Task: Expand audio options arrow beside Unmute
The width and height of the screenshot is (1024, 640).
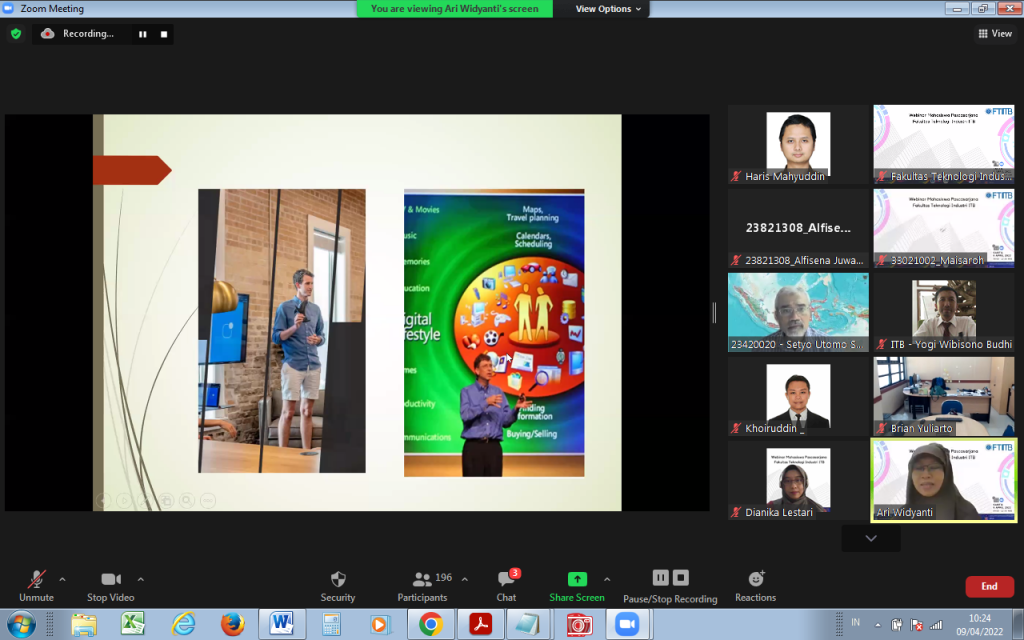Action: point(62,579)
